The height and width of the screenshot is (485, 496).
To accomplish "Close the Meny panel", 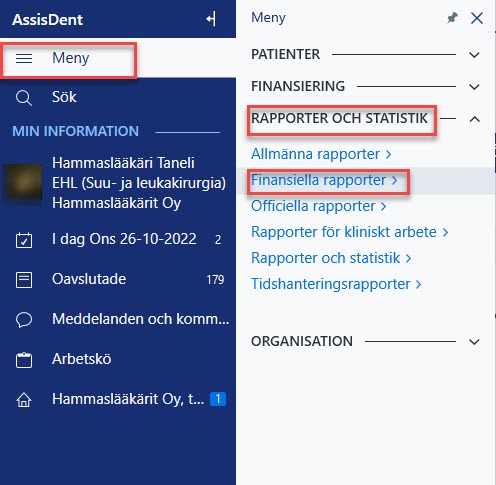I will [477, 18].
